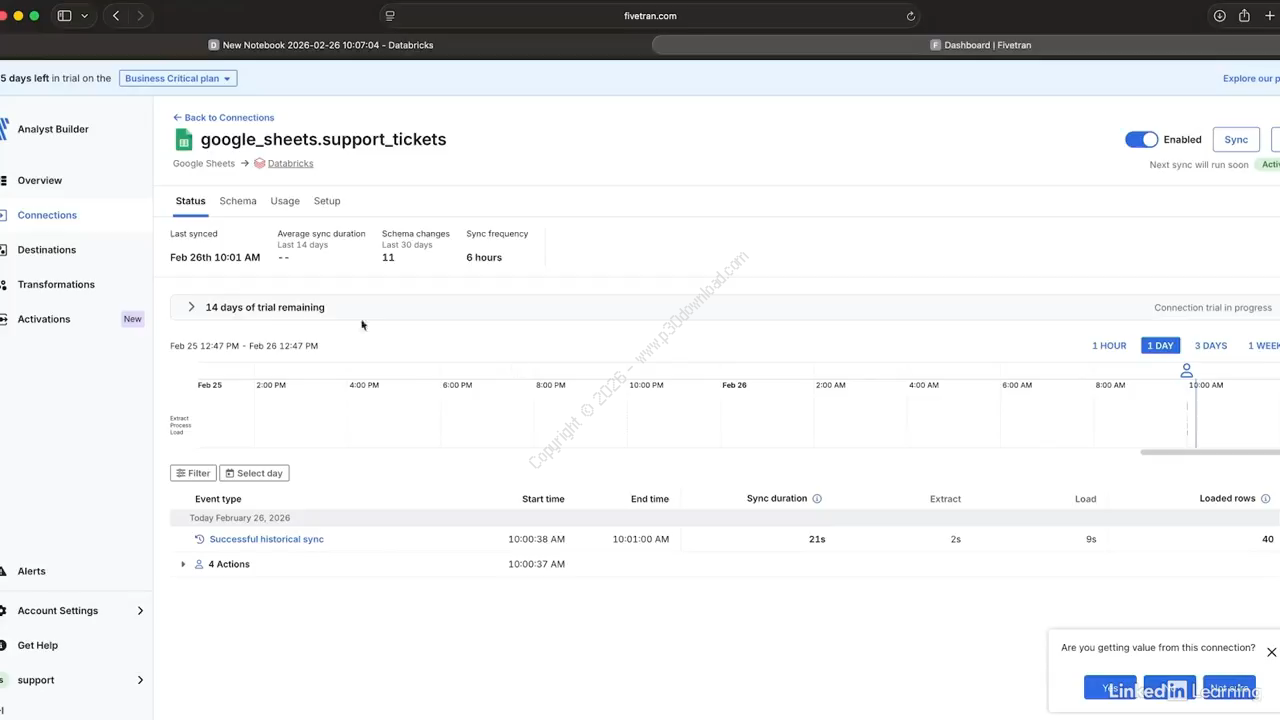Image resolution: width=1280 pixels, height=720 pixels.
Task: Click the site settings icon in the address bar
Action: [390, 16]
